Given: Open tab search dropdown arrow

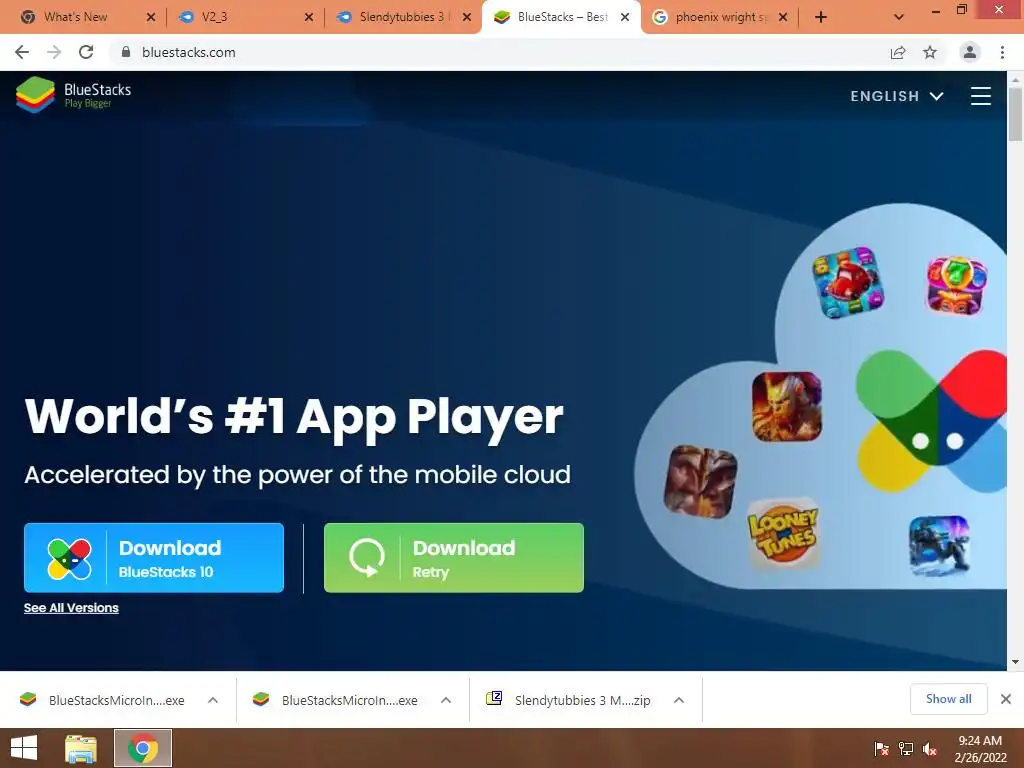Looking at the screenshot, I should point(899,17).
